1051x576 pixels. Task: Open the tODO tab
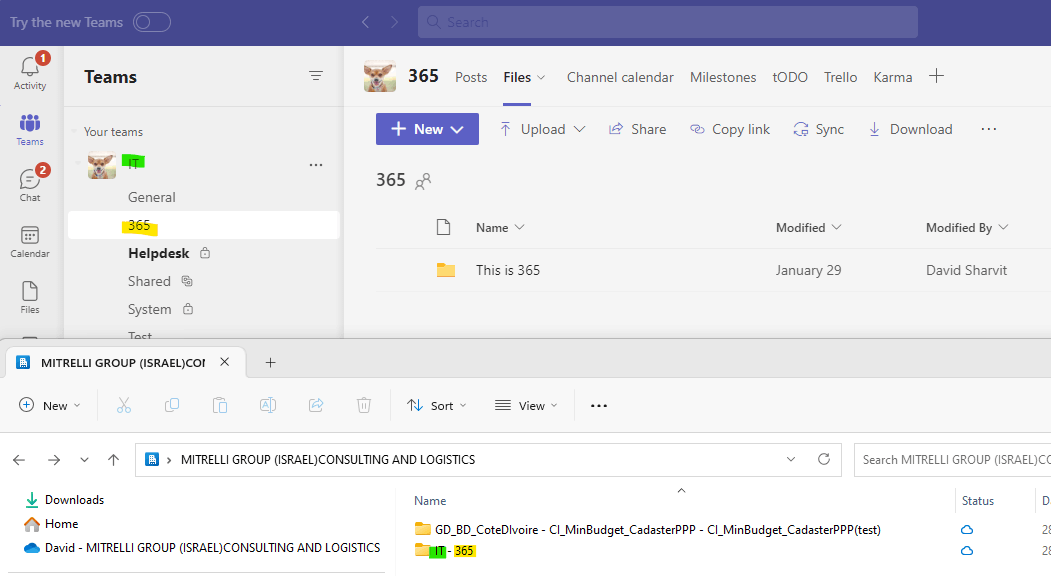pos(790,77)
